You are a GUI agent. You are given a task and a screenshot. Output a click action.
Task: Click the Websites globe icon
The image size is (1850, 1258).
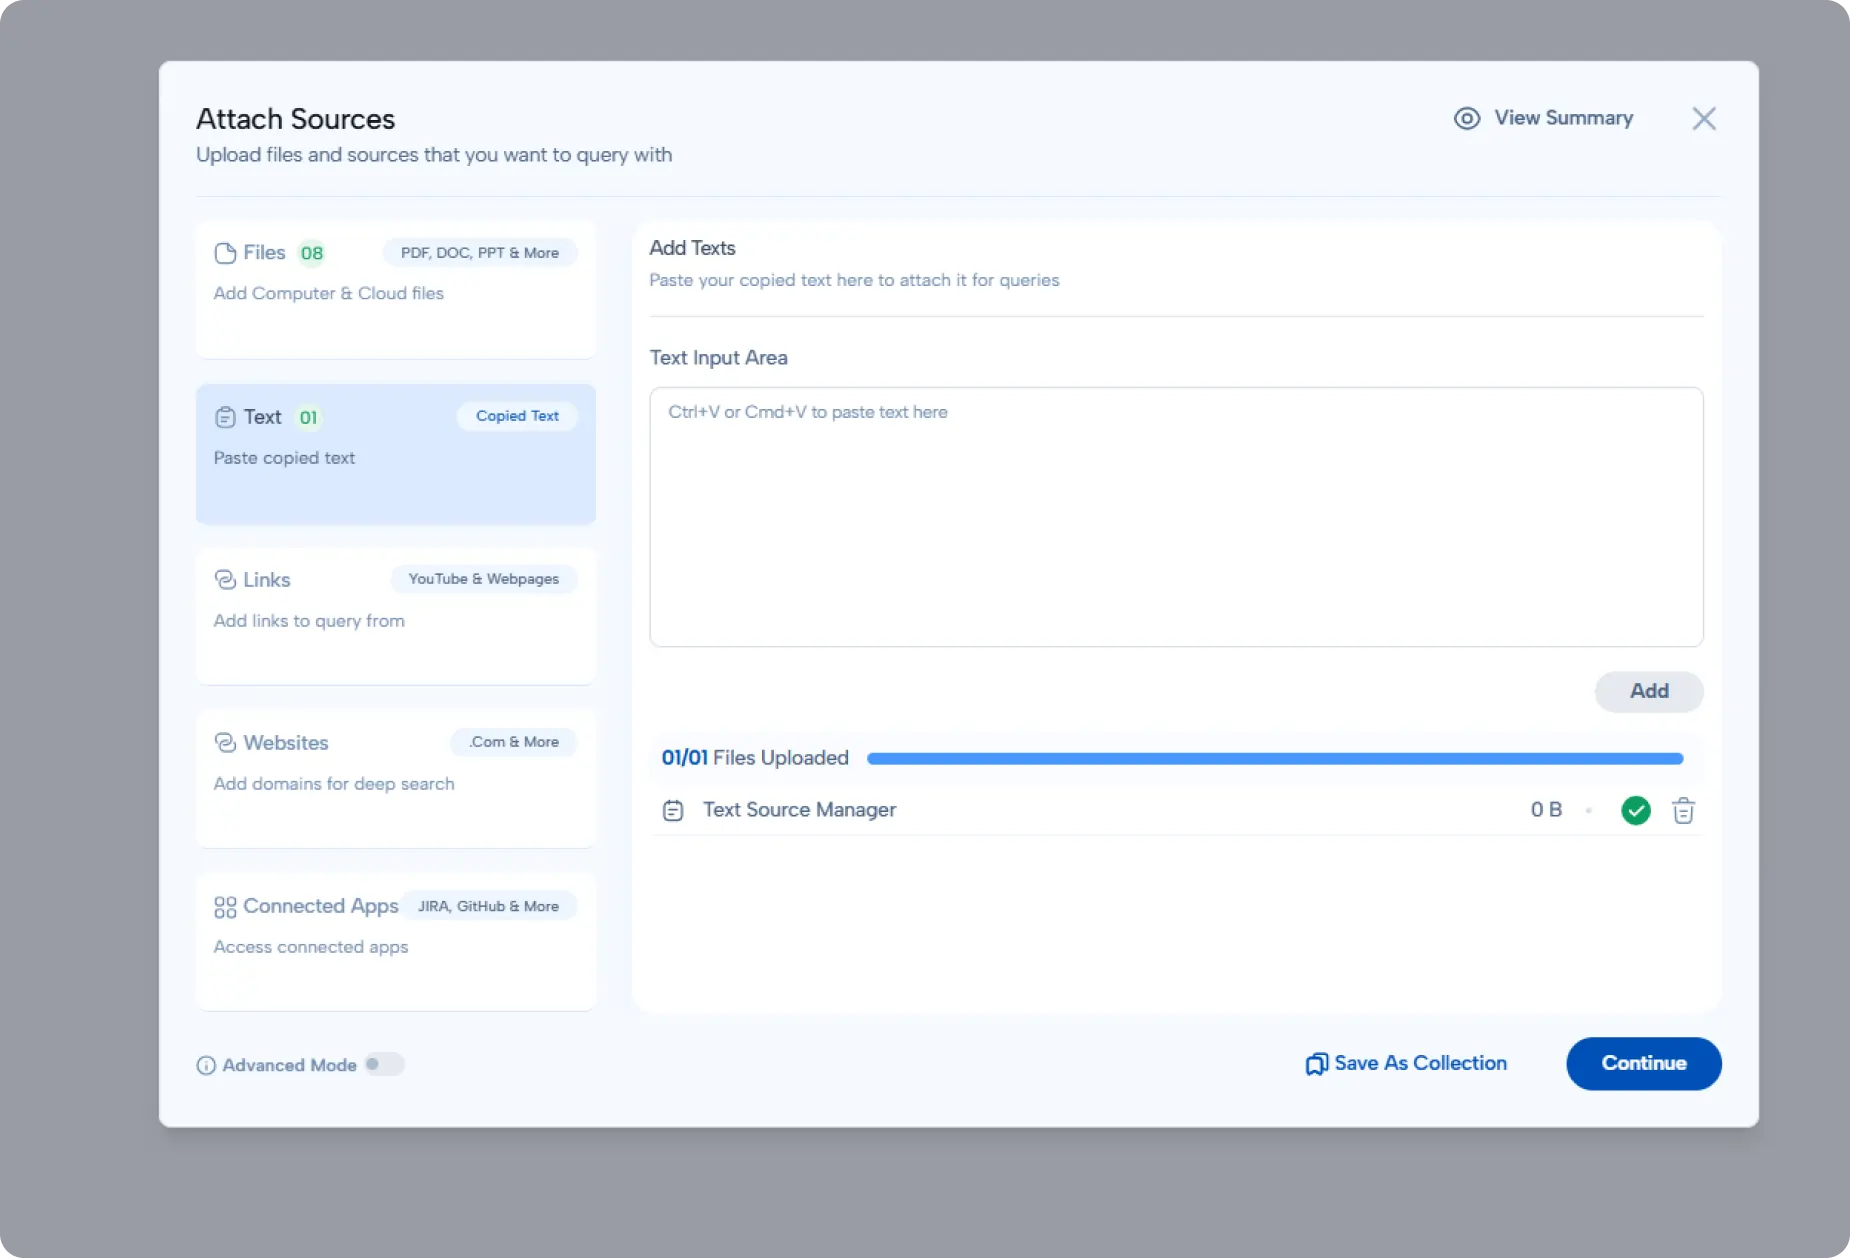point(225,743)
